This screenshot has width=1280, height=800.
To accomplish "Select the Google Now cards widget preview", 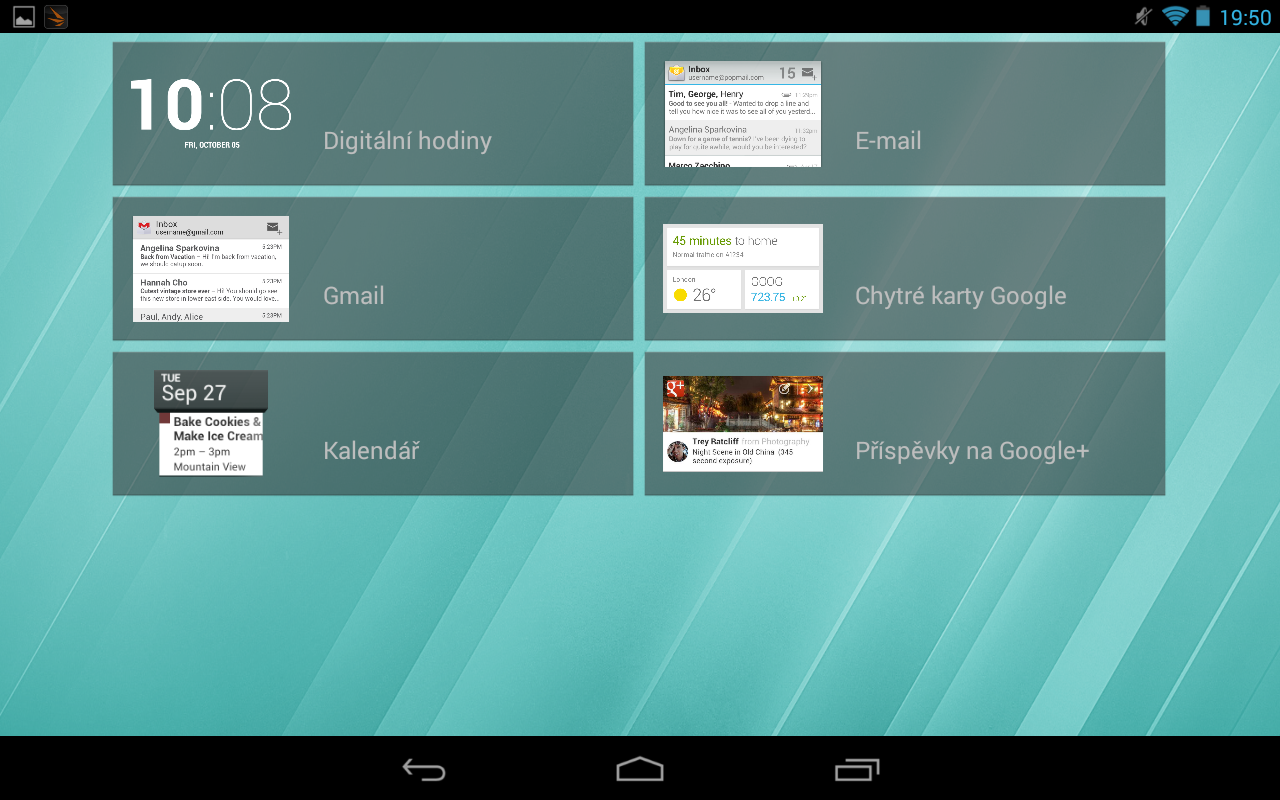I will click(743, 269).
